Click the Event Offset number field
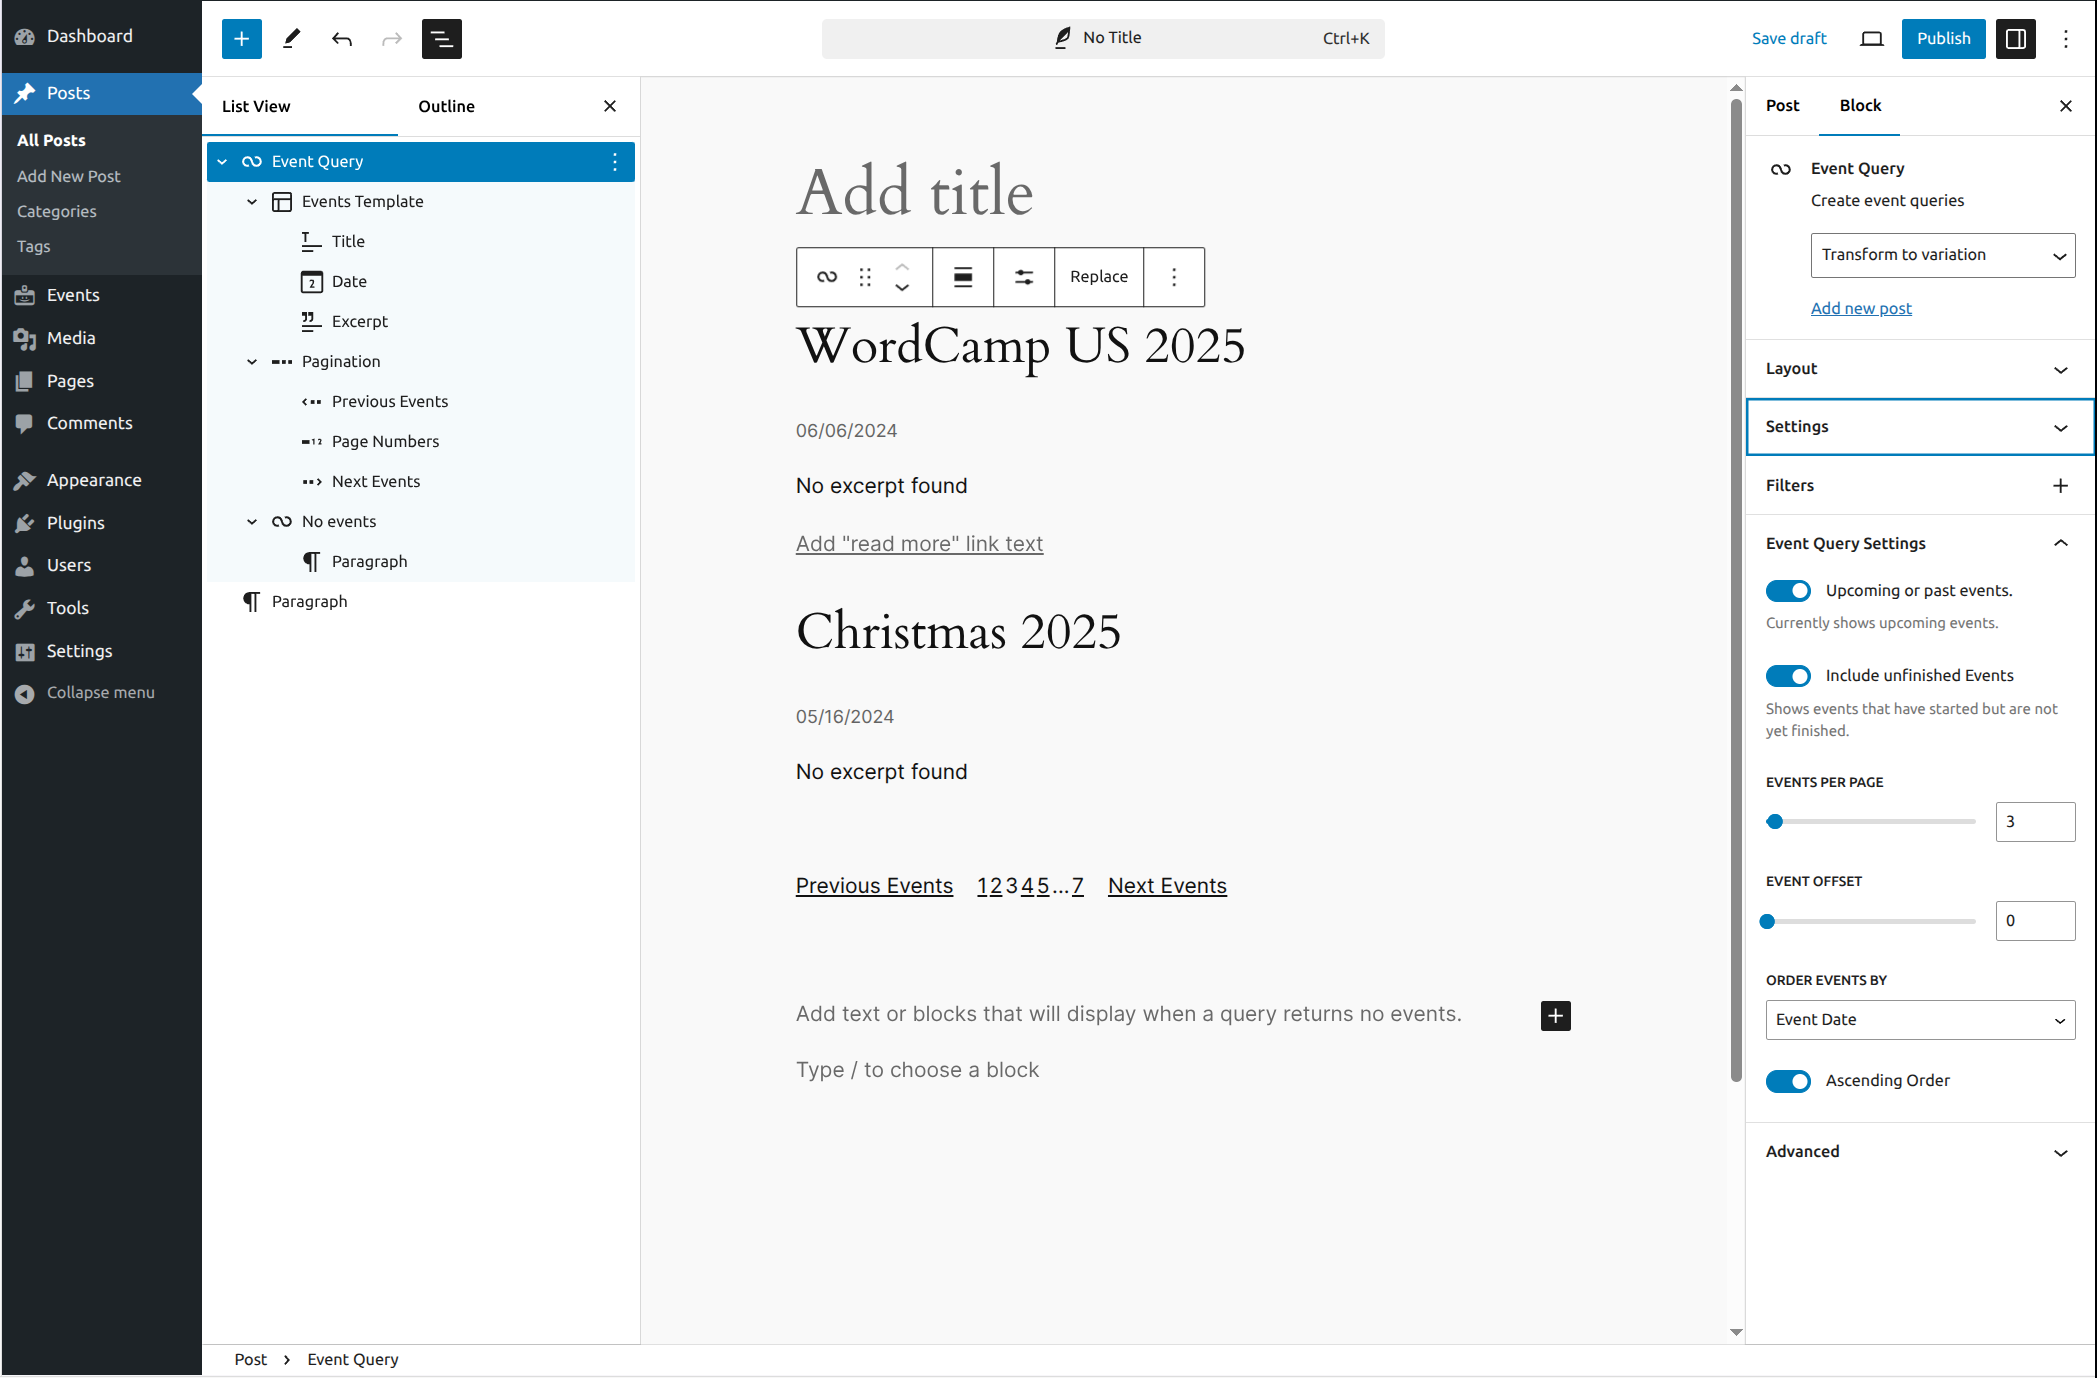 click(2035, 921)
